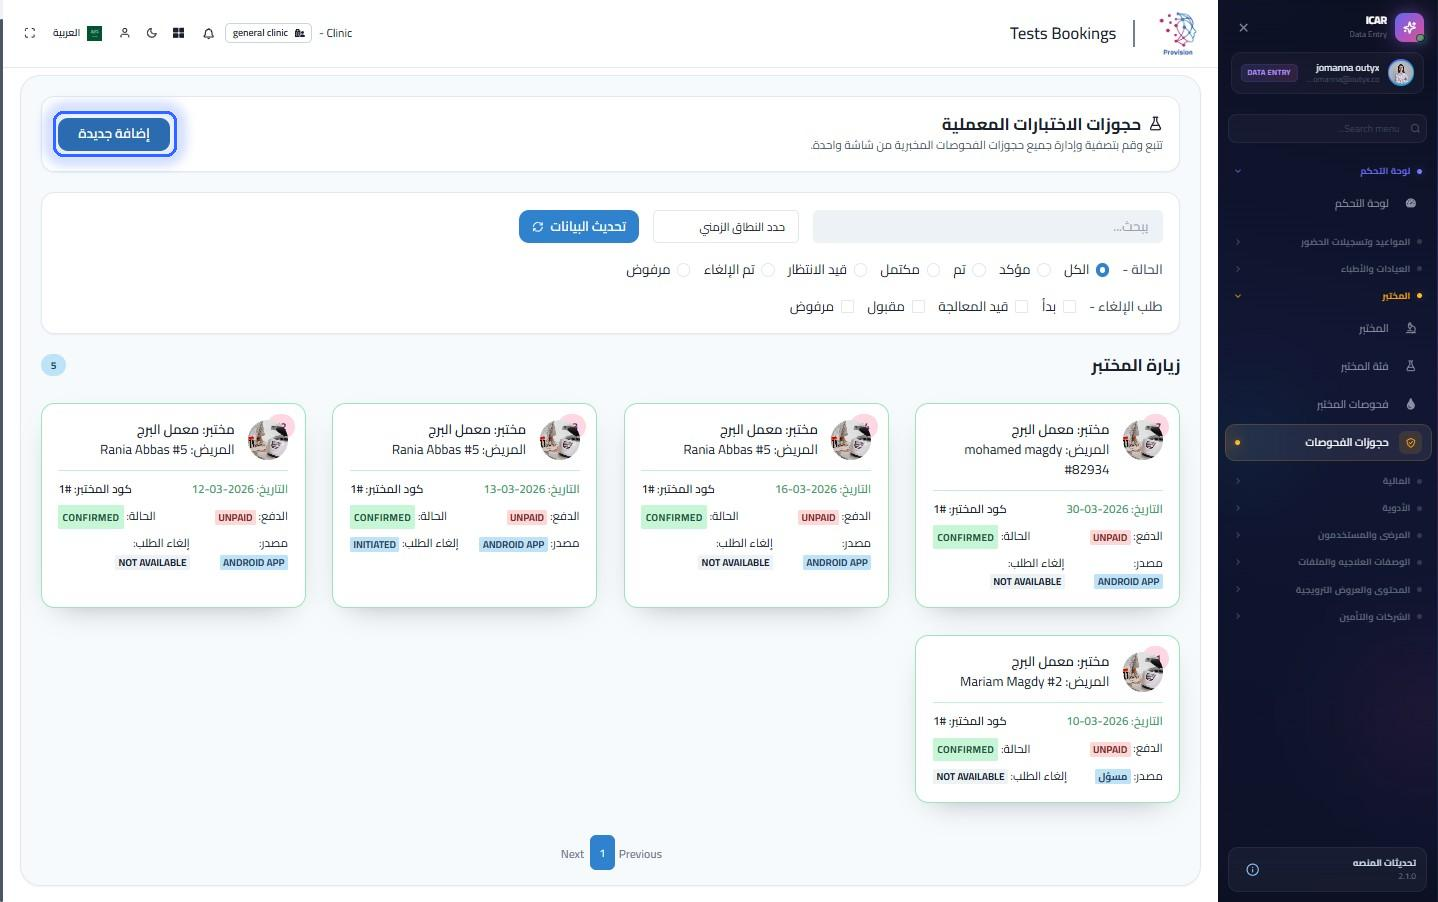1438x902 pixels.
Task: Click platform updates info icon
Action: [1252, 870]
